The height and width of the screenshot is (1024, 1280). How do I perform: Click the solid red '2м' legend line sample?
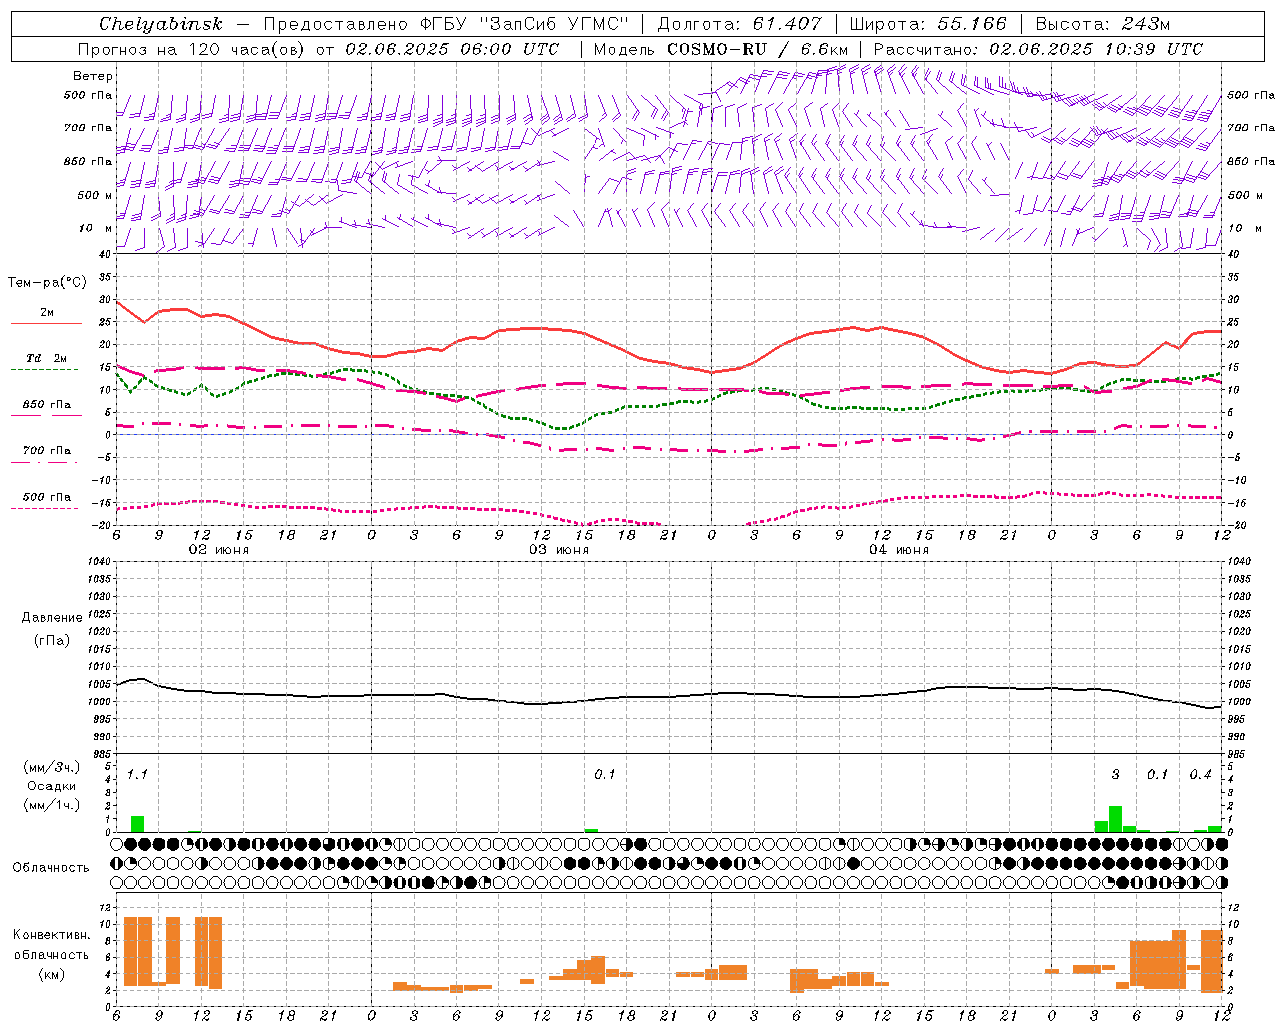pos(46,323)
